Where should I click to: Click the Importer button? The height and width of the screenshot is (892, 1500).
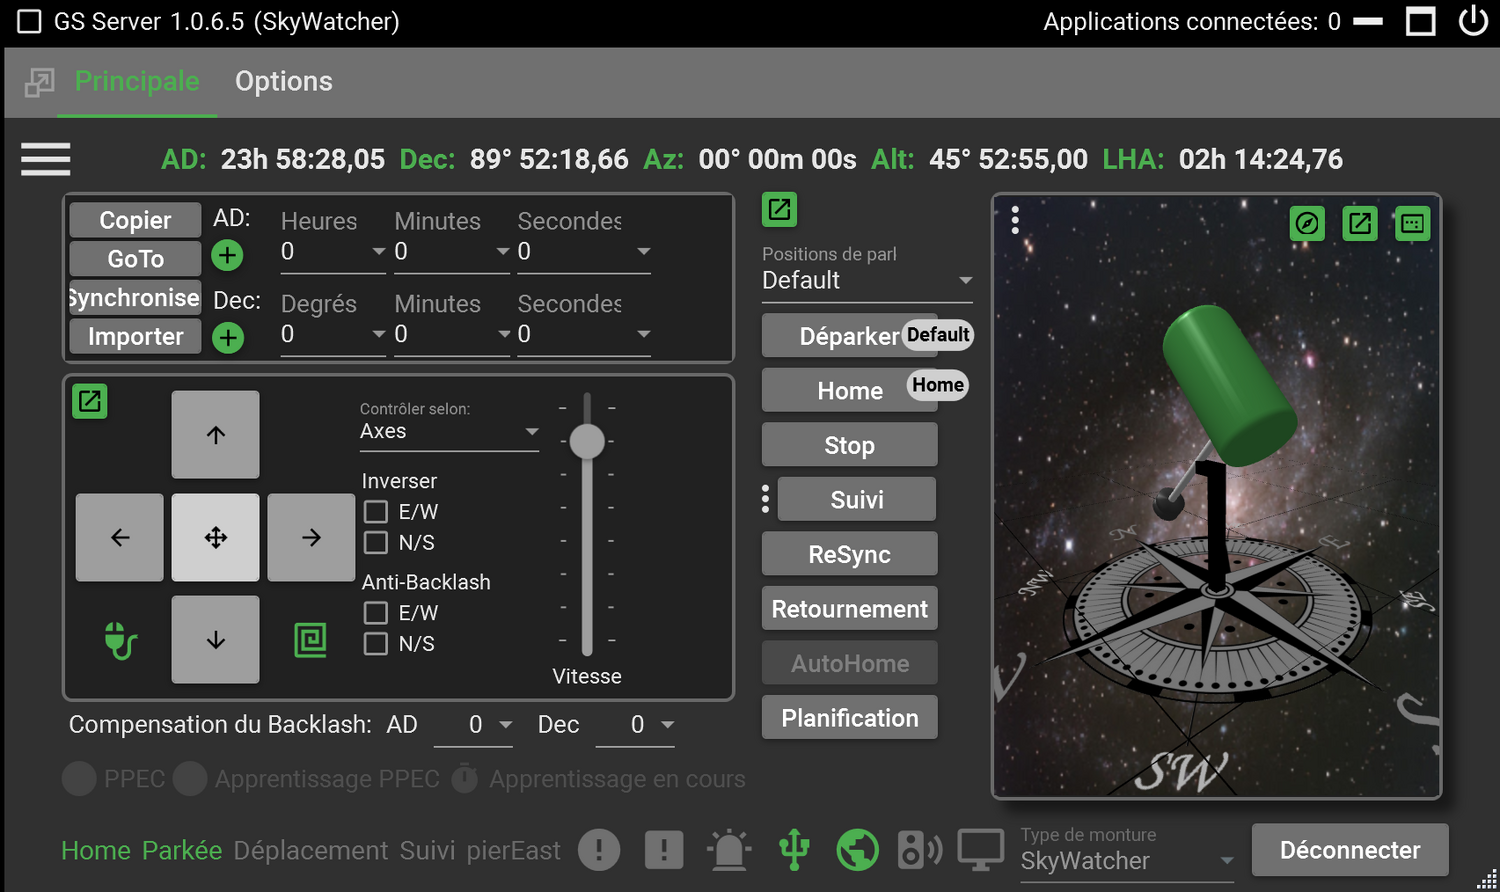[135, 337]
